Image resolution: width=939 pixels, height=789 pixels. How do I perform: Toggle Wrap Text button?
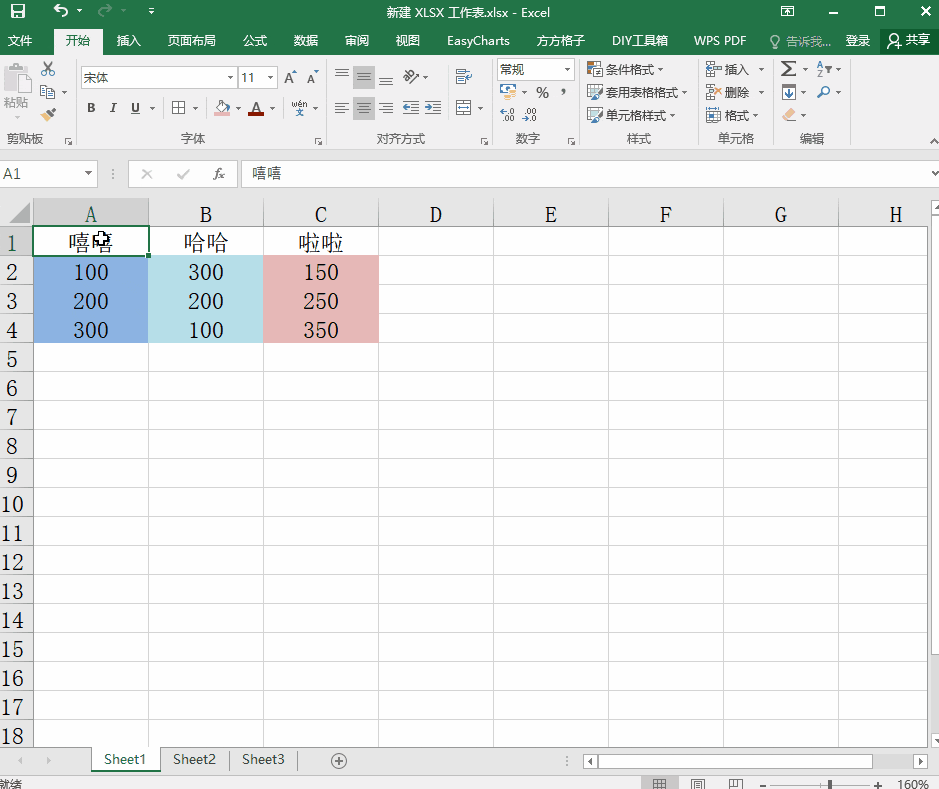pyautogui.click(x=464, y=77)
